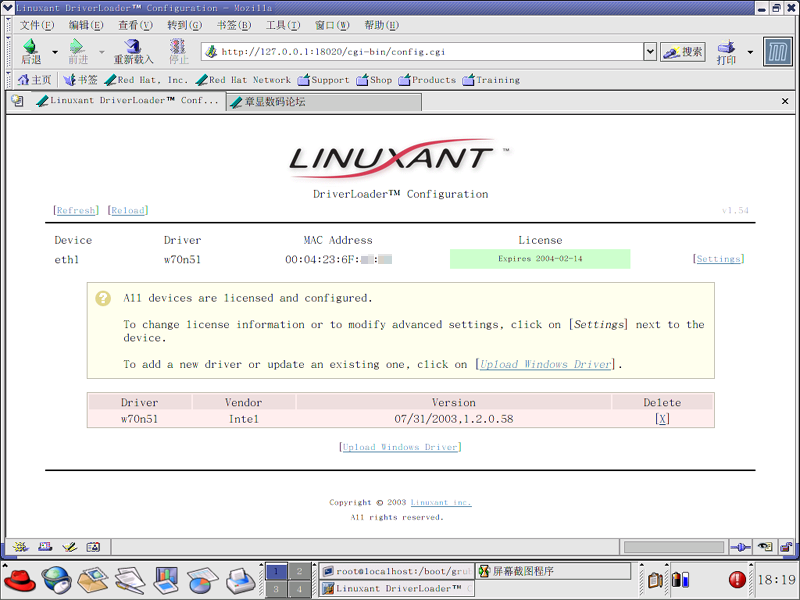800x600 pixels.
Task: Open a new tab using tab-bar icon
Action: click(x=17, y=101)
